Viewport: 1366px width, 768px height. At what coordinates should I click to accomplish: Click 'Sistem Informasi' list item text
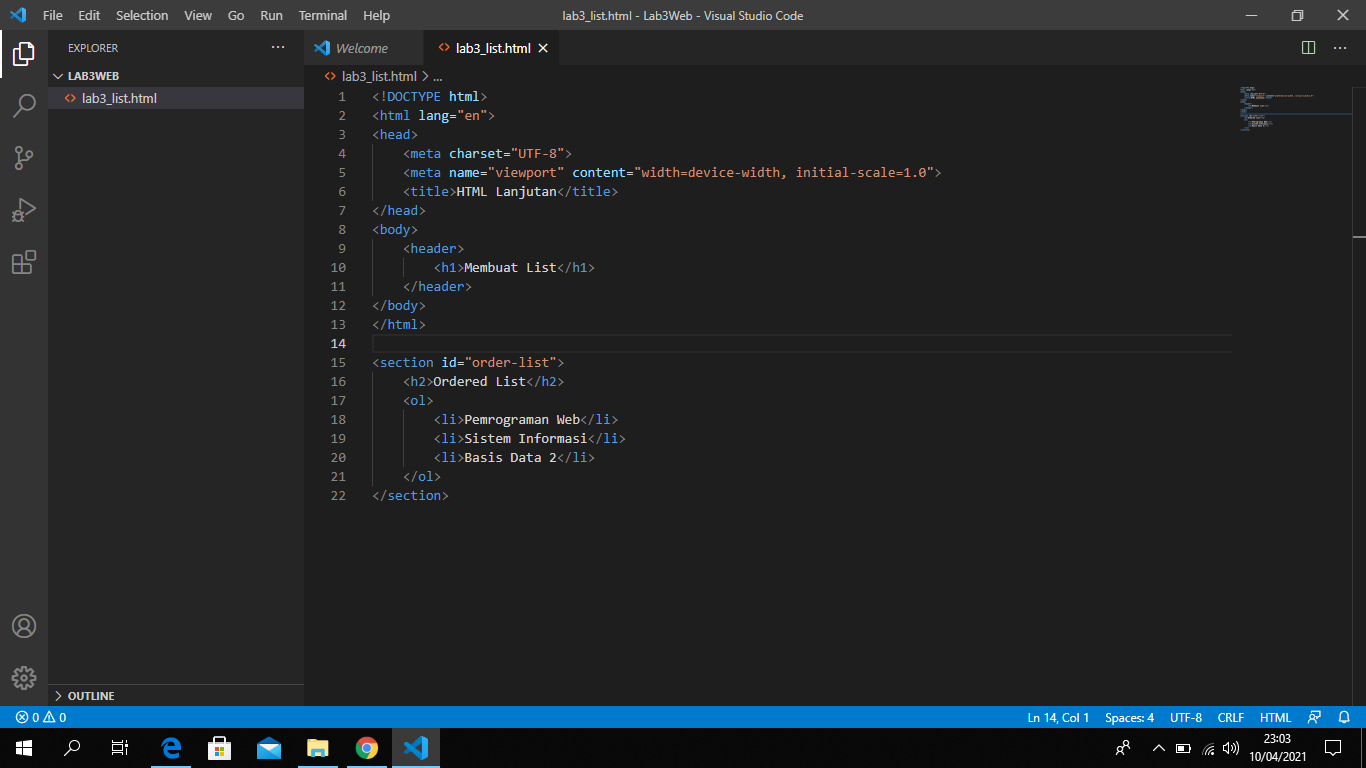526,438
